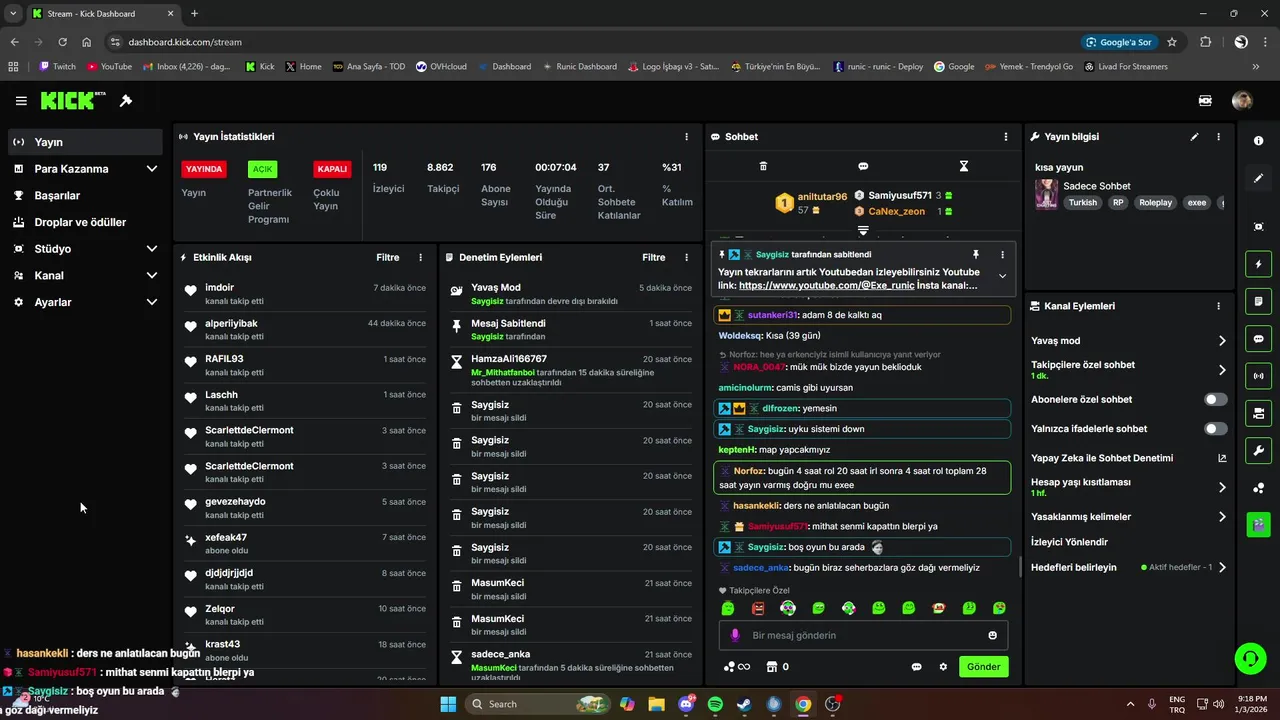Unpin the pinned message via pin icon

975,255
